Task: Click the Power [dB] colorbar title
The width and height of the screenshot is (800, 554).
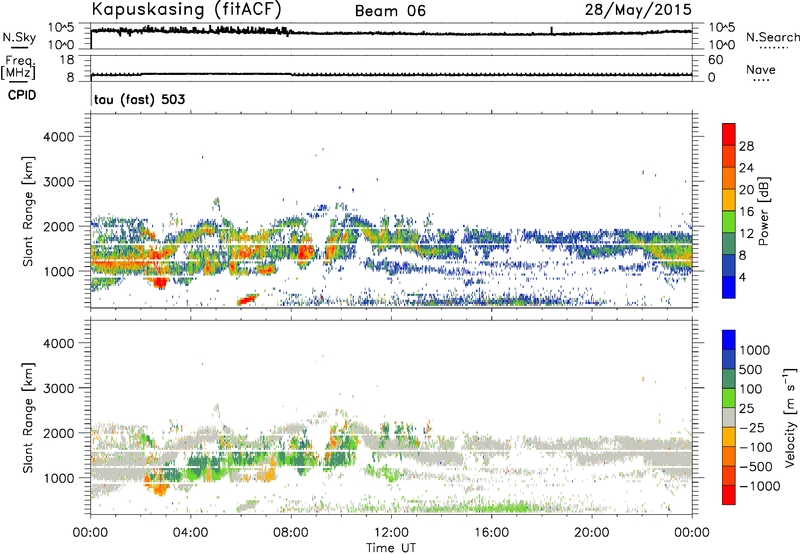Action: click(763, 211)
